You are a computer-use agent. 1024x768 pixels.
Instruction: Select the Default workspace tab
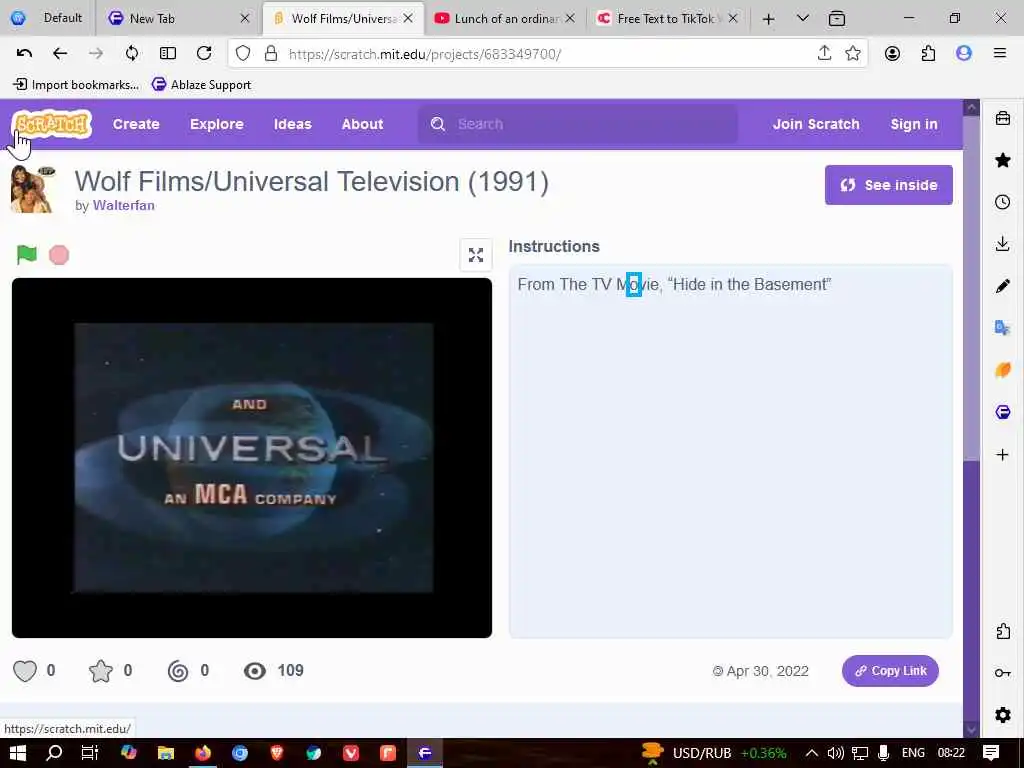(47, 18)
